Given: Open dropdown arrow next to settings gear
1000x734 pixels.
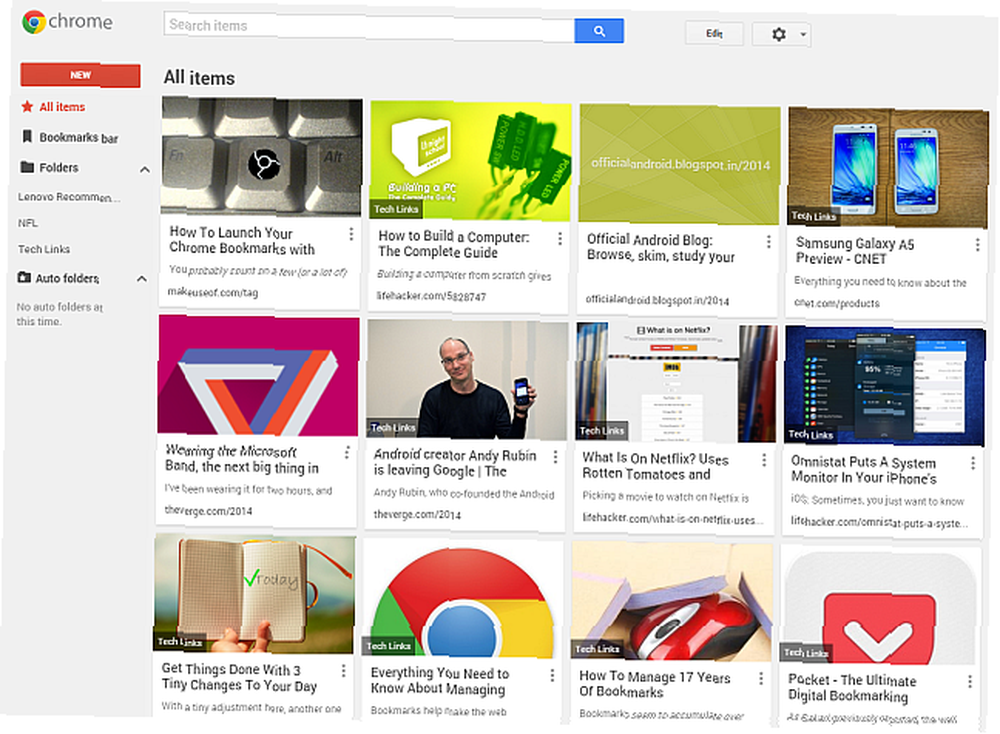Looking at the screenshot, I should tap(803, 34).
